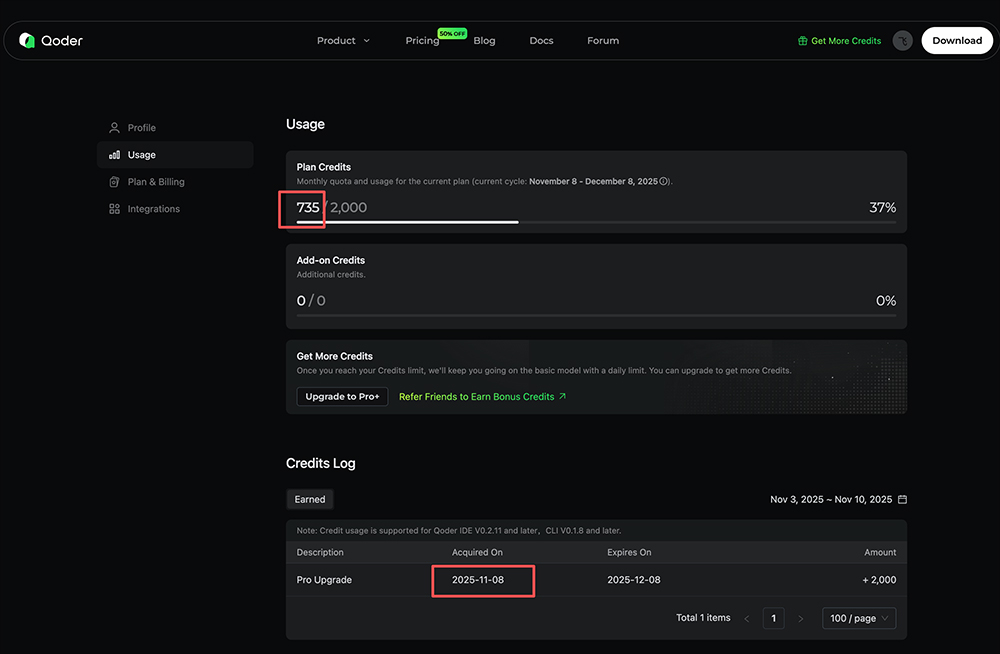
Task: Click the Plan Credits progress bar
Action: point(596,222)
